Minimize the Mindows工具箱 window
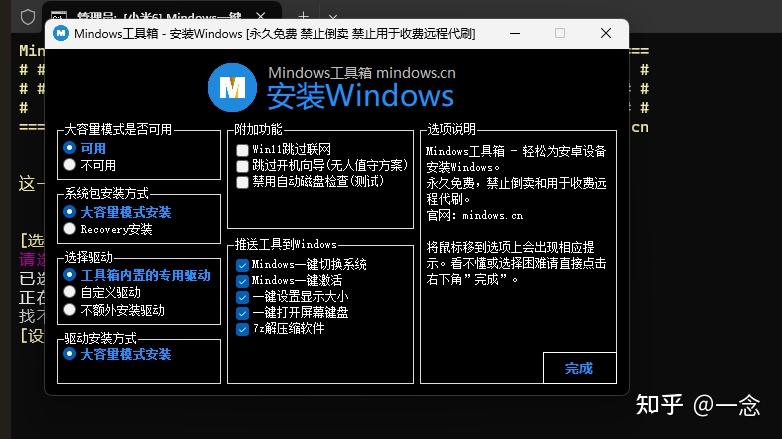Screen dimensions: 782x439 pos(515,33)
